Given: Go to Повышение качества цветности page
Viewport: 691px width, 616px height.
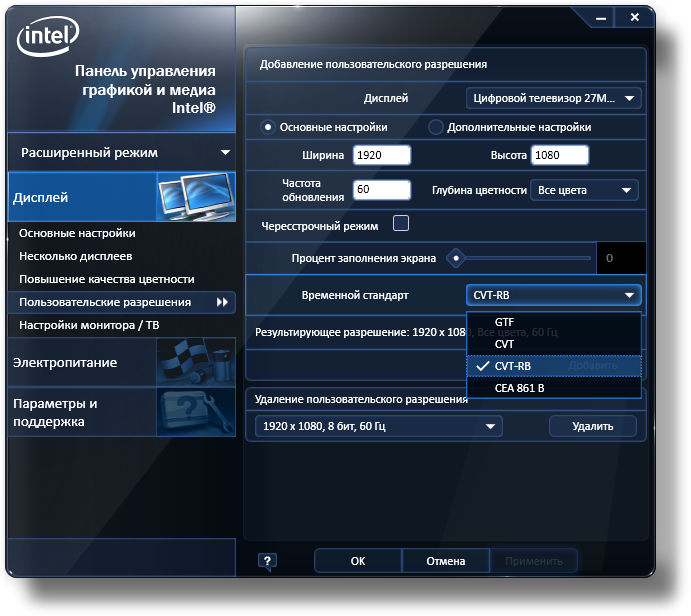Looking at the screenshot, I should pos(107,279).
